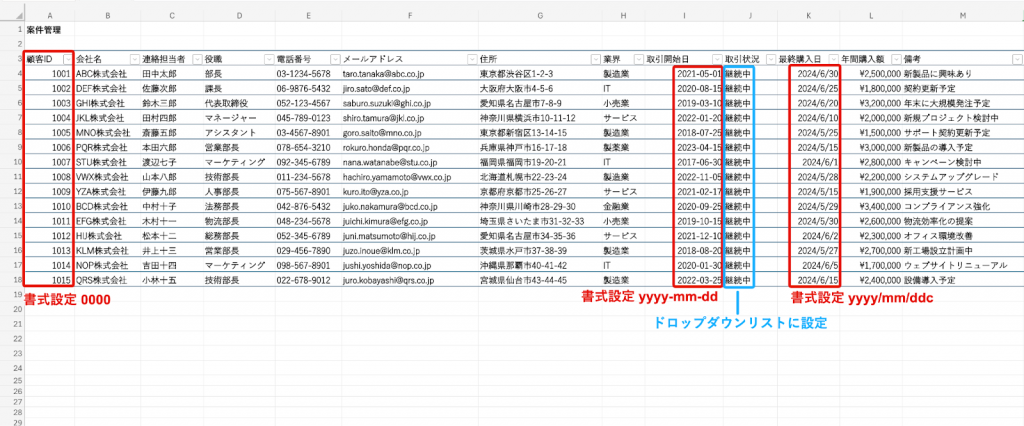Expand the 住所 column filter arrow
The width and height of the screenshot is (1024, 426).
click(x=596, y=59)
